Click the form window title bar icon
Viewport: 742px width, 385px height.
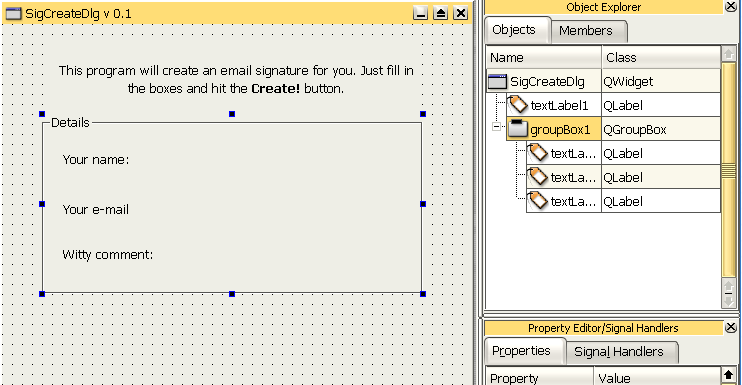(x=13, y=14)
